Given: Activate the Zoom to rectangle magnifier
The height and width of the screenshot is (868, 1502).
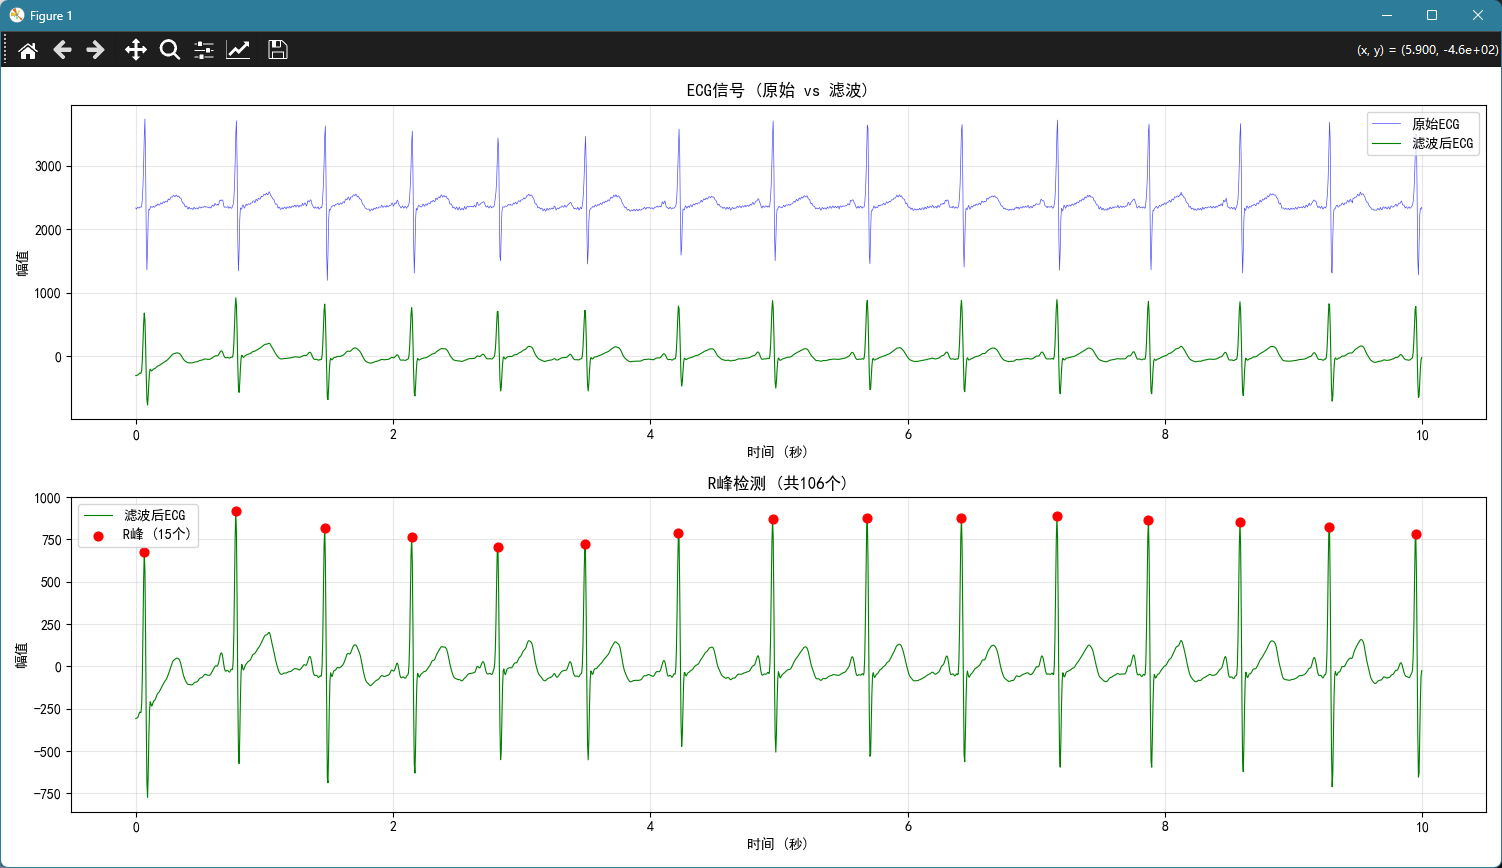Looking at the screenshot, I should pyautogui.click(x=170, y=50).
